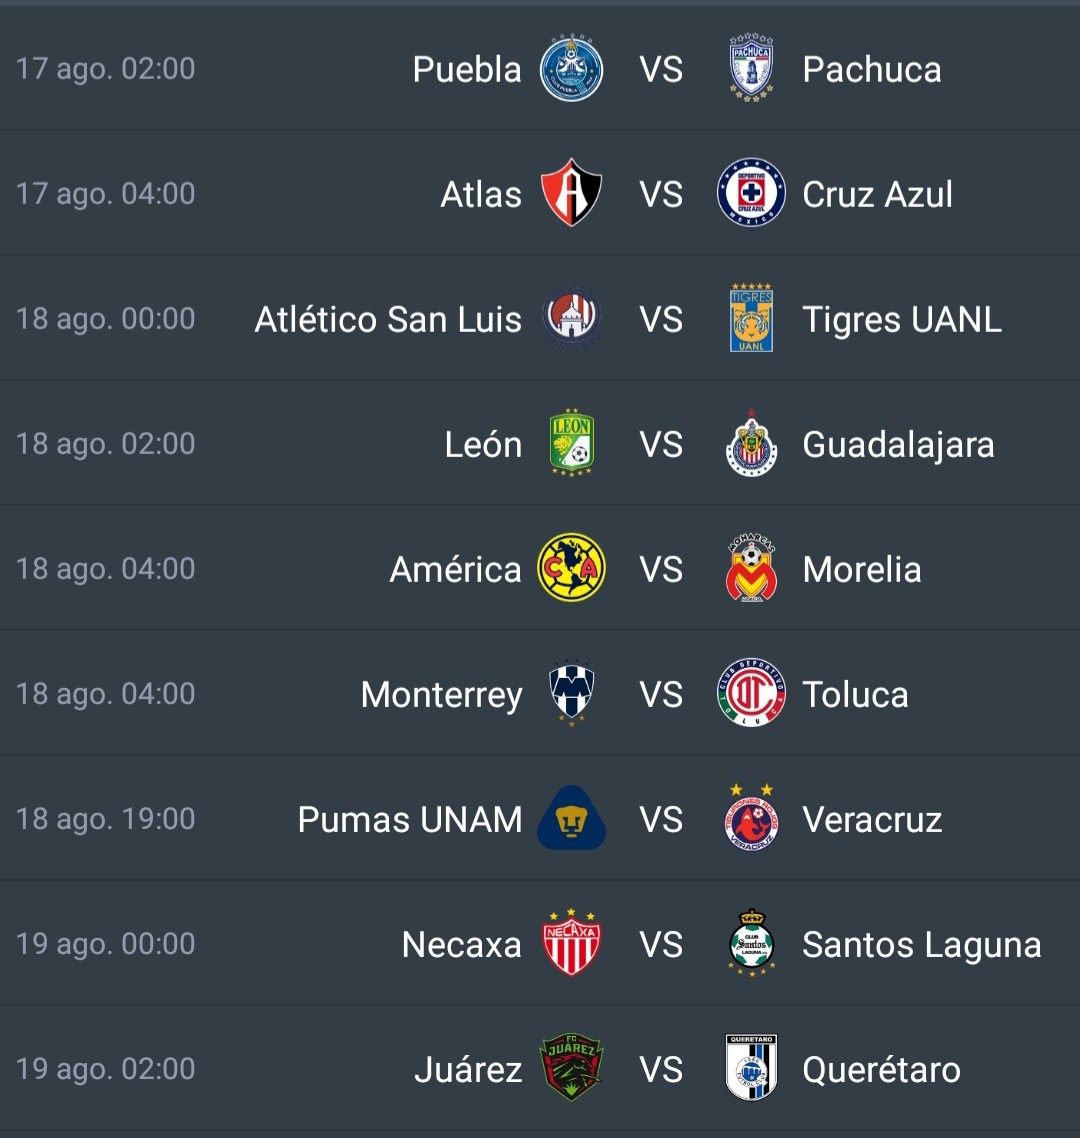Open Guadalajara team name link
Screen dimensions: 1080x1138
[x=898, y=445]
